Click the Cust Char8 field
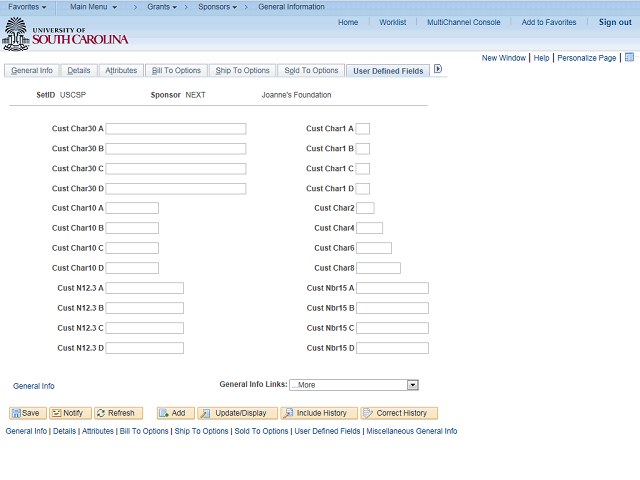The height and width of the screenshot is (480, 640). click(x=378, y=268)
